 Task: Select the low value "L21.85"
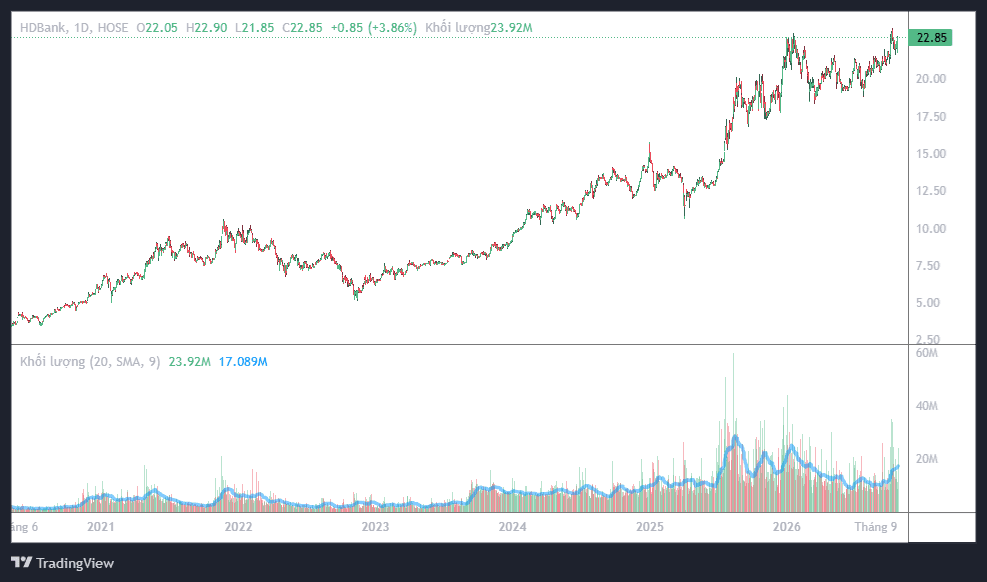(x=254, y=28)
